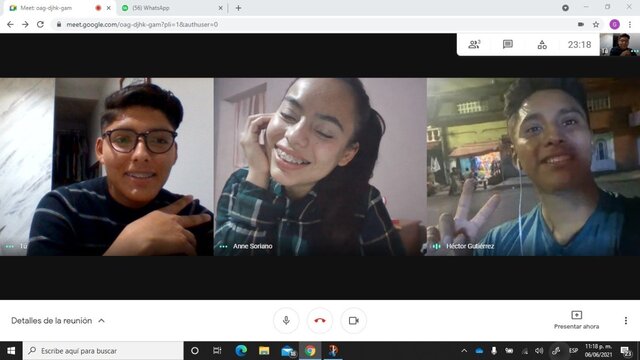Open the red app right of the Chrome taskbar icon
Viewport: 640px width, 360px height.
[333, 351]
